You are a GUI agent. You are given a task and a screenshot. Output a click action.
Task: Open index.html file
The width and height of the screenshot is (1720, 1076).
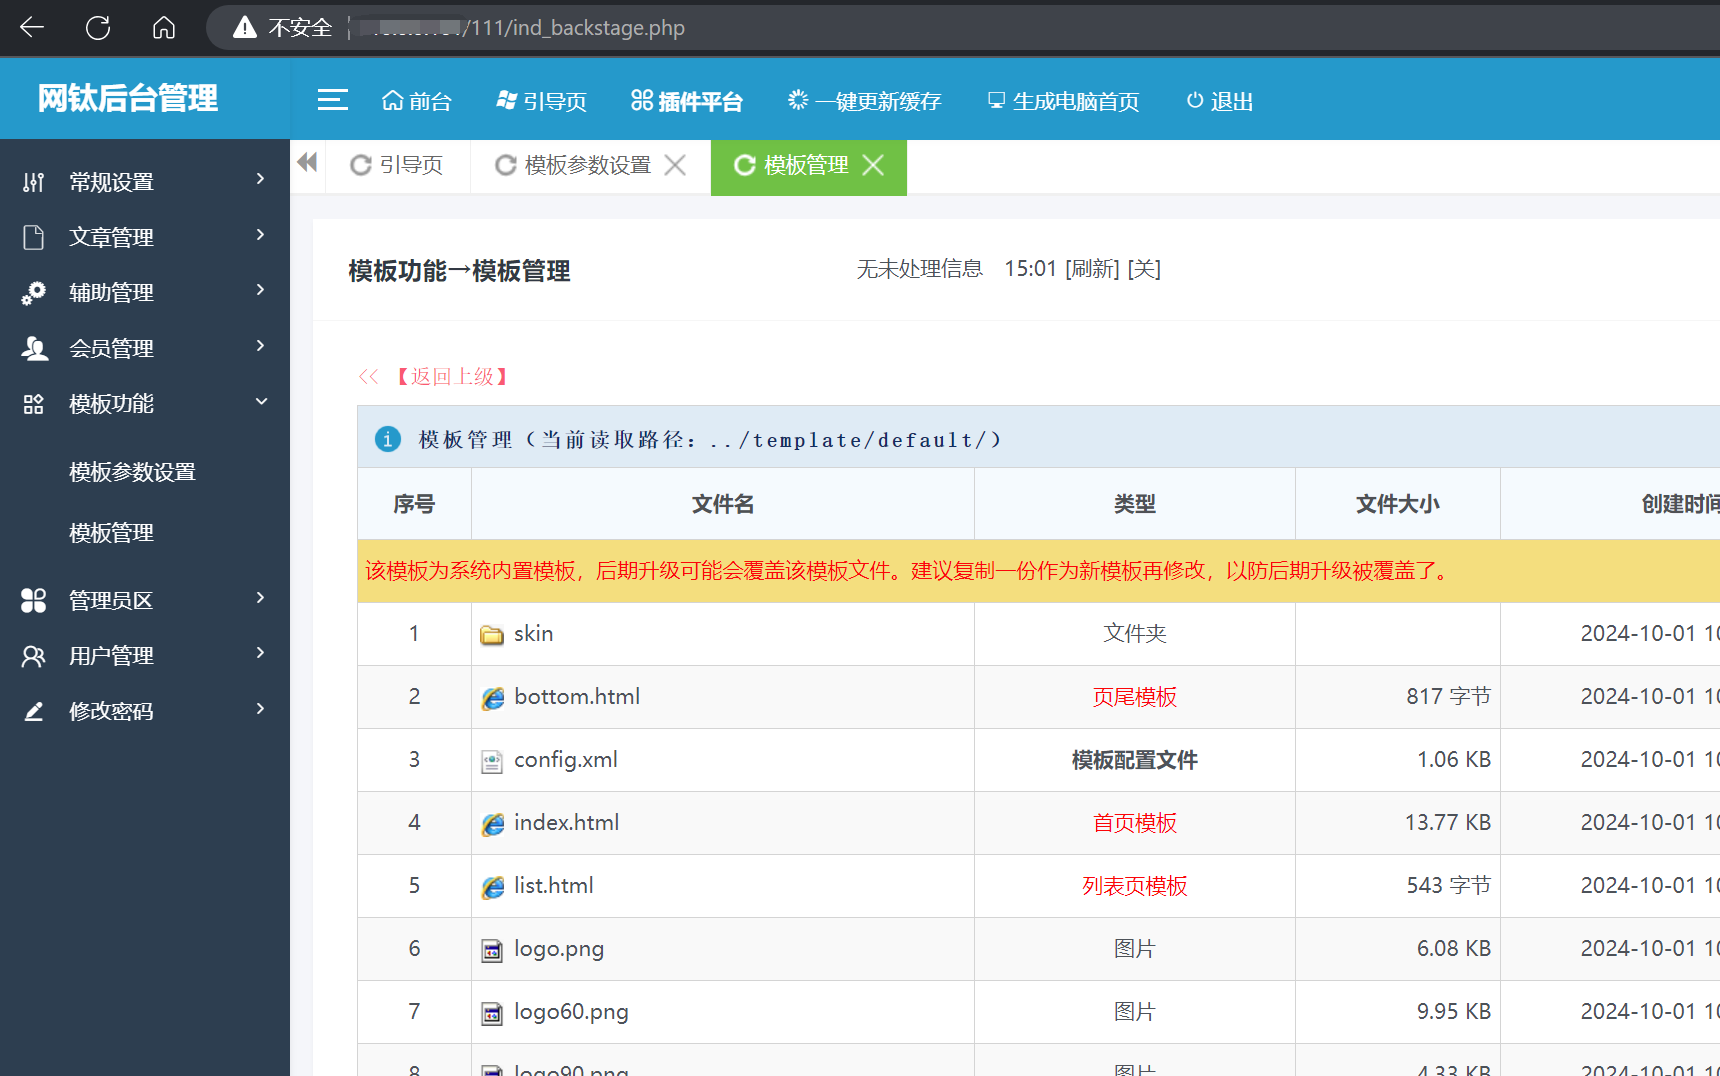click(x=567, y=822)
